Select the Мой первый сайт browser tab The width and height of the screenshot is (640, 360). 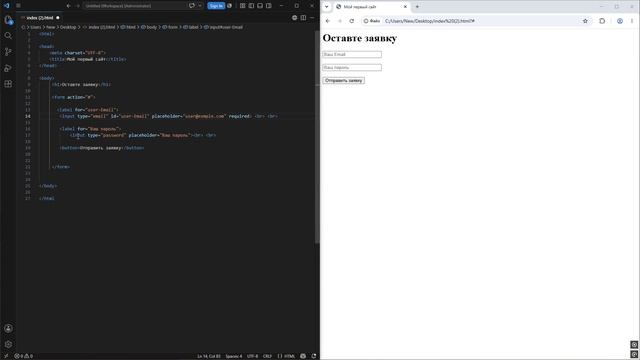371,7
